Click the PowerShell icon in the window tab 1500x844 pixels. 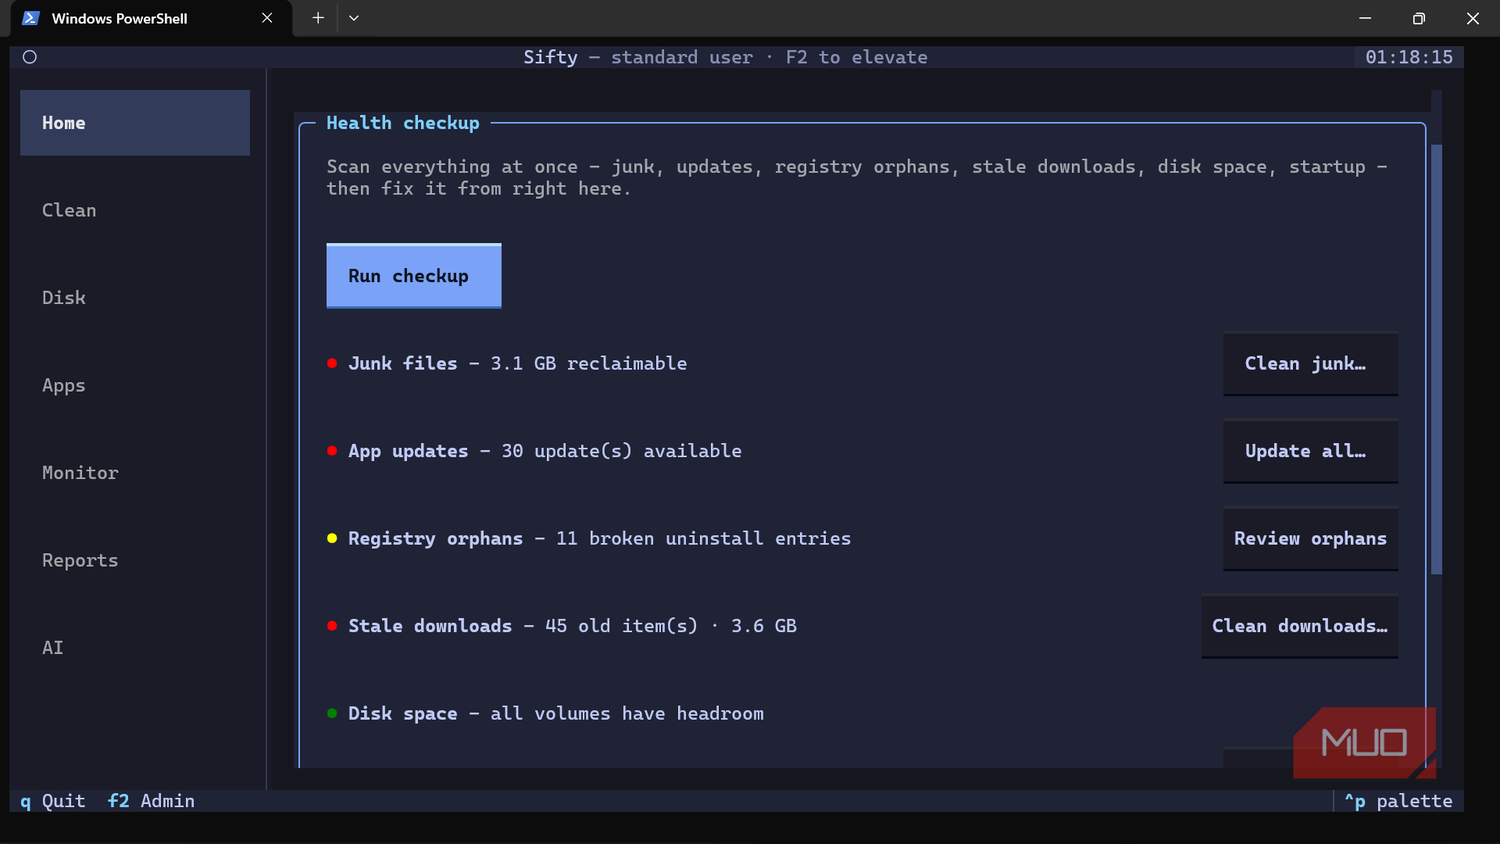31,18
